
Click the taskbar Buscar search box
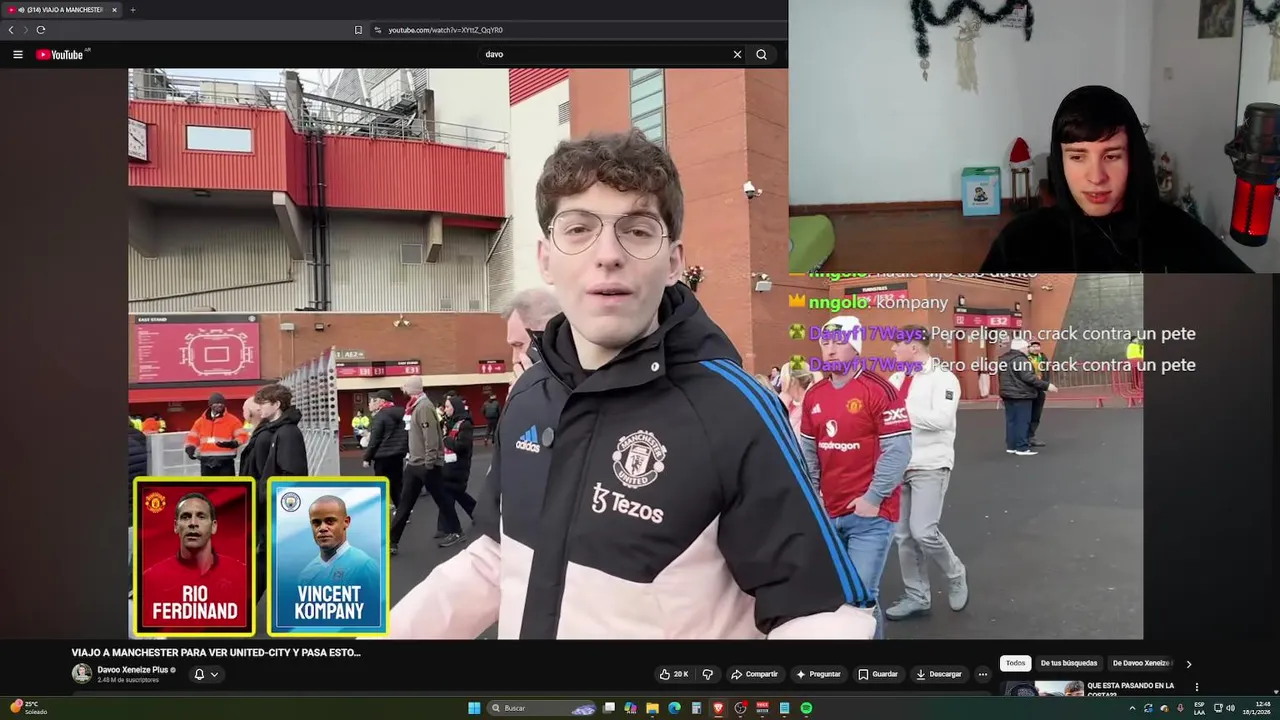[543, 708]
